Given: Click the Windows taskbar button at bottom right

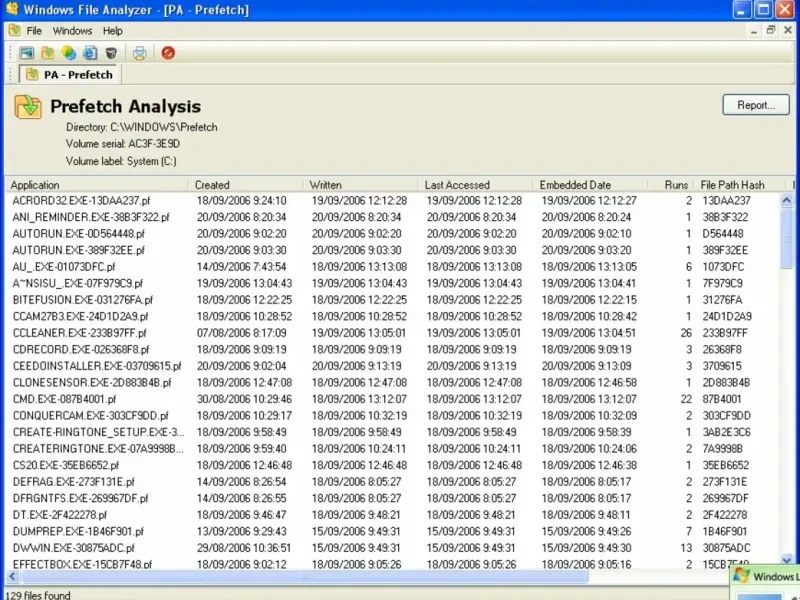Looking at the screenshot, I should click(x=765, y=577).
